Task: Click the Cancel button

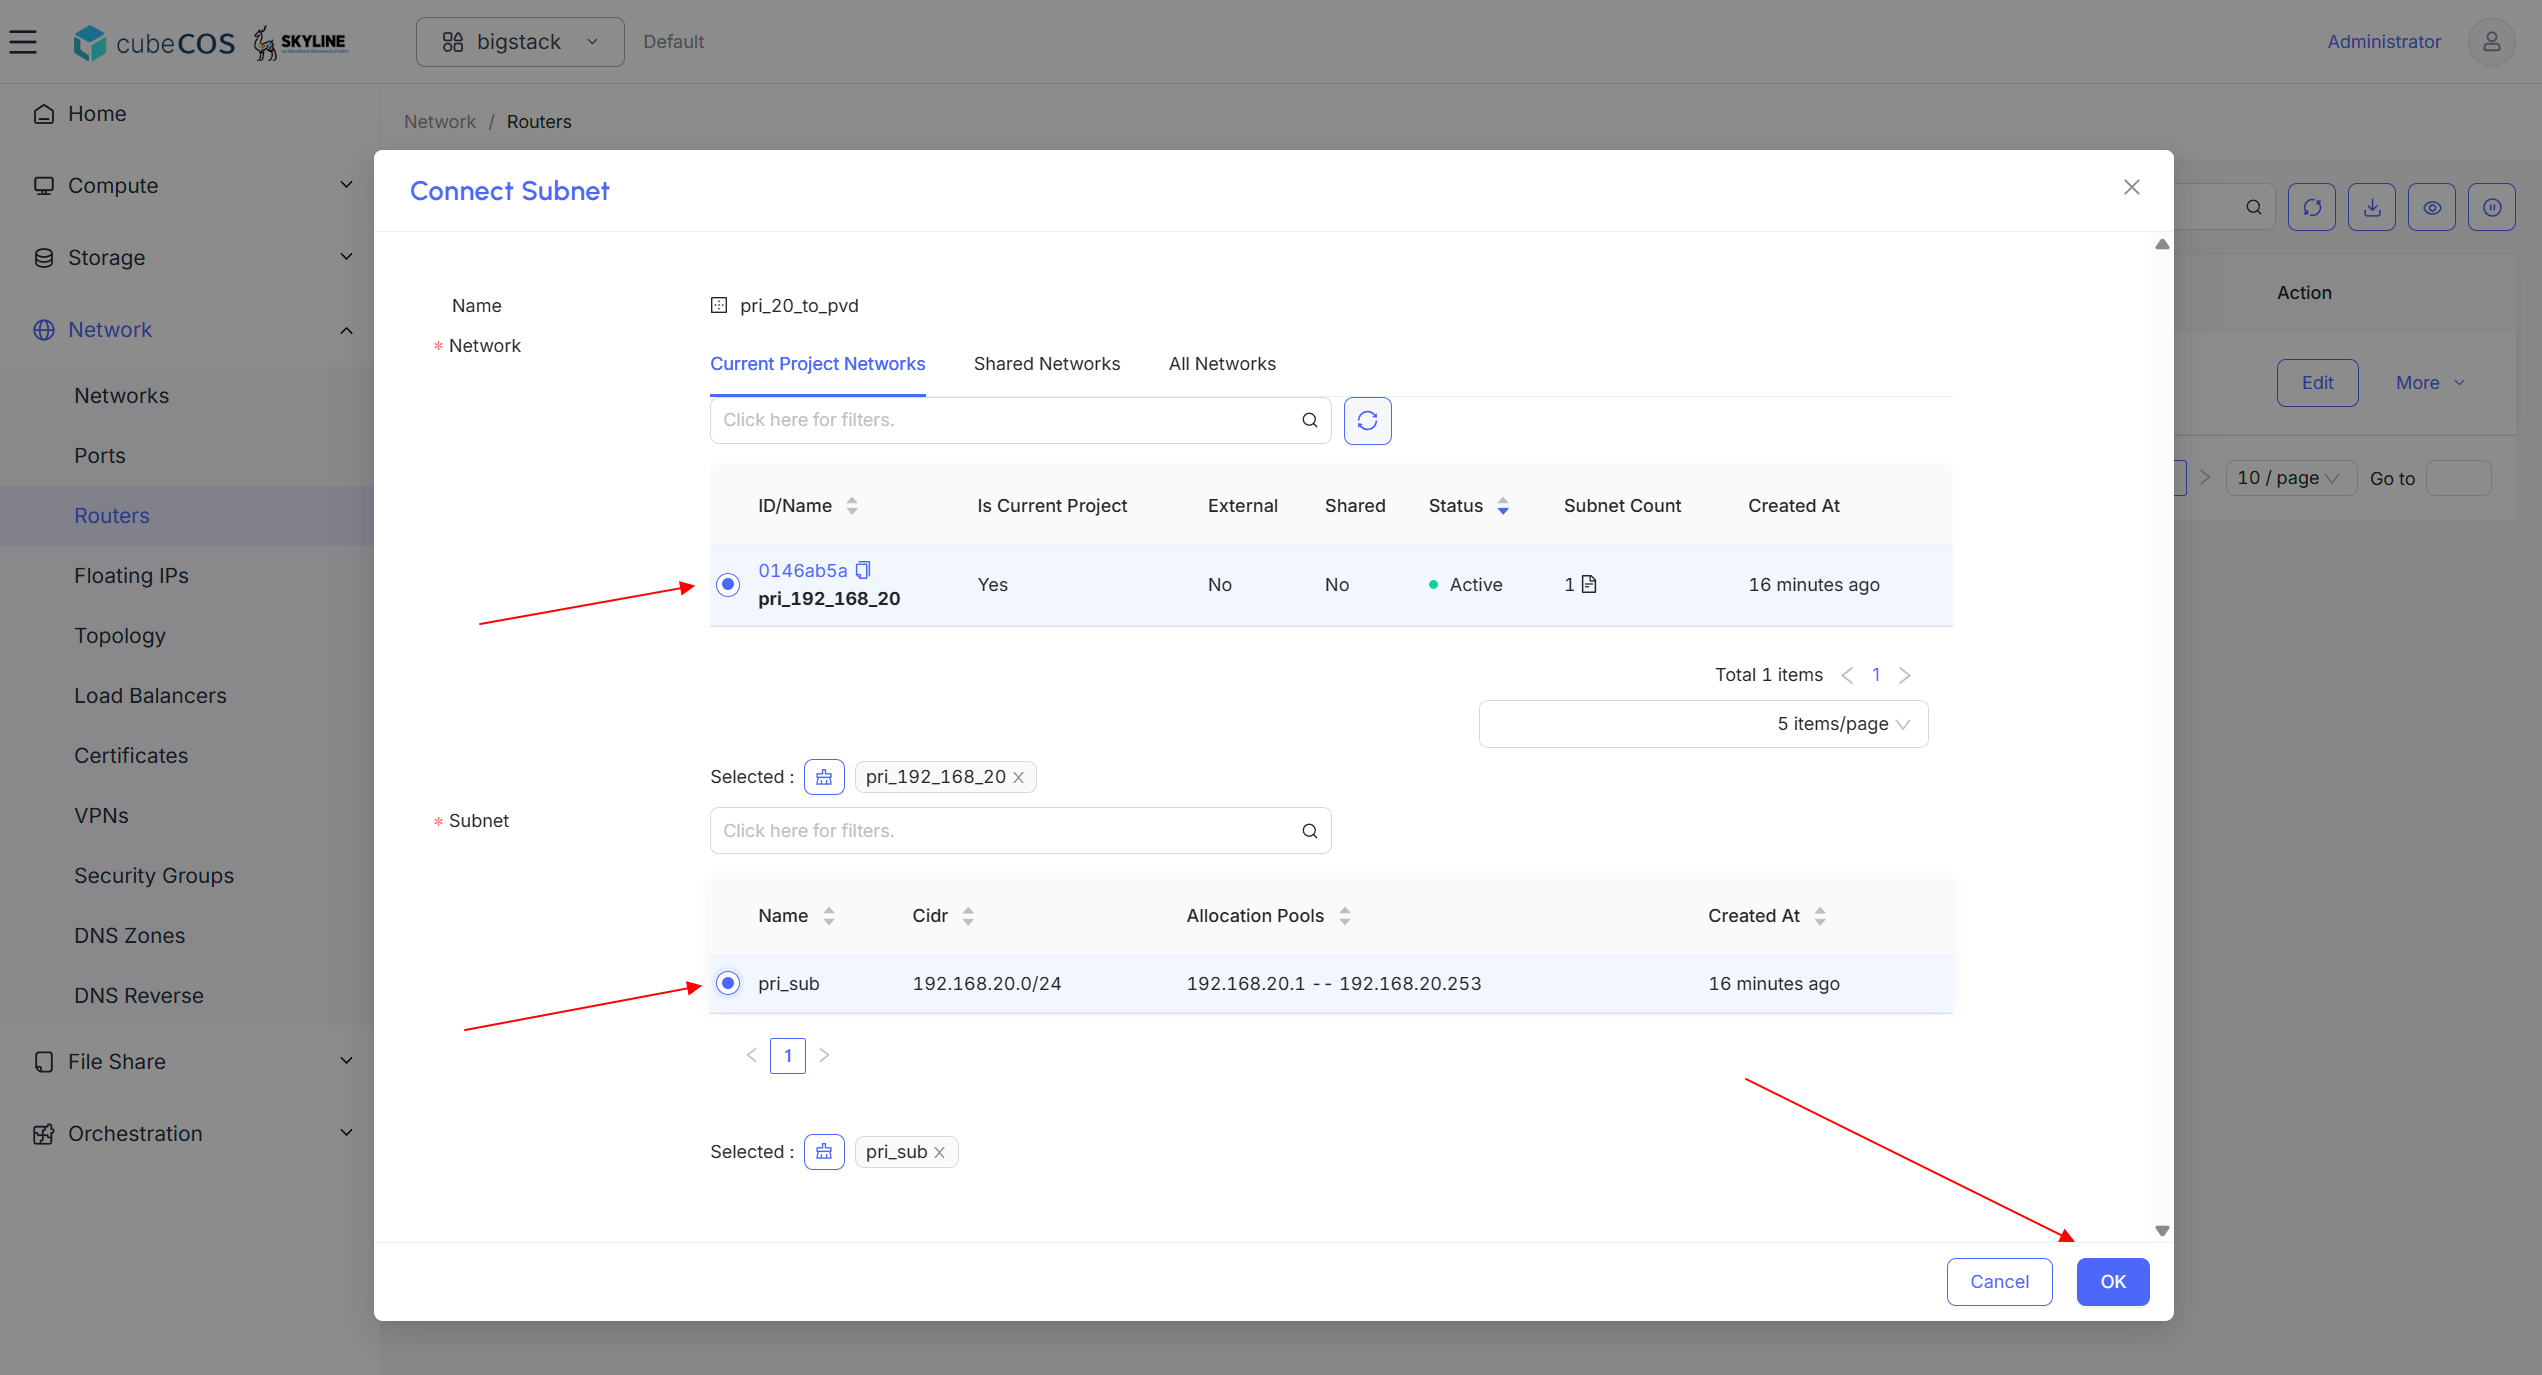Action: point(1999,1282)
